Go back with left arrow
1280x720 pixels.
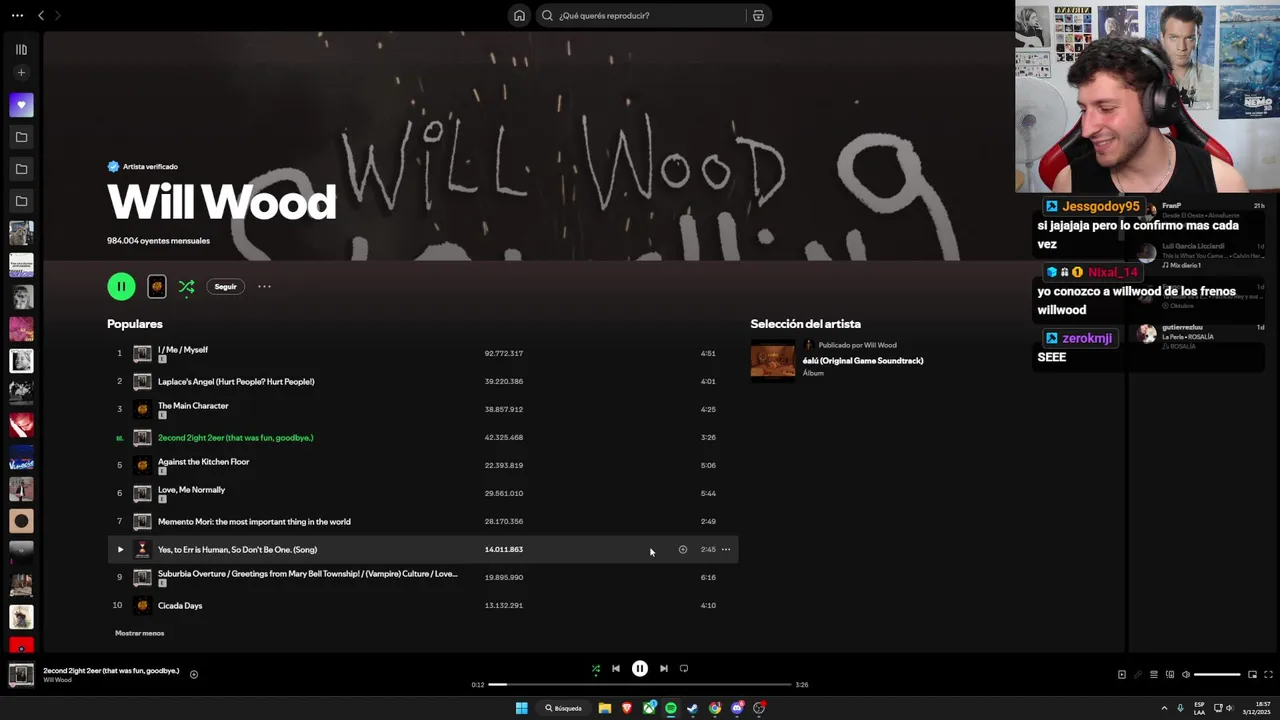click(x=41, y=15)
